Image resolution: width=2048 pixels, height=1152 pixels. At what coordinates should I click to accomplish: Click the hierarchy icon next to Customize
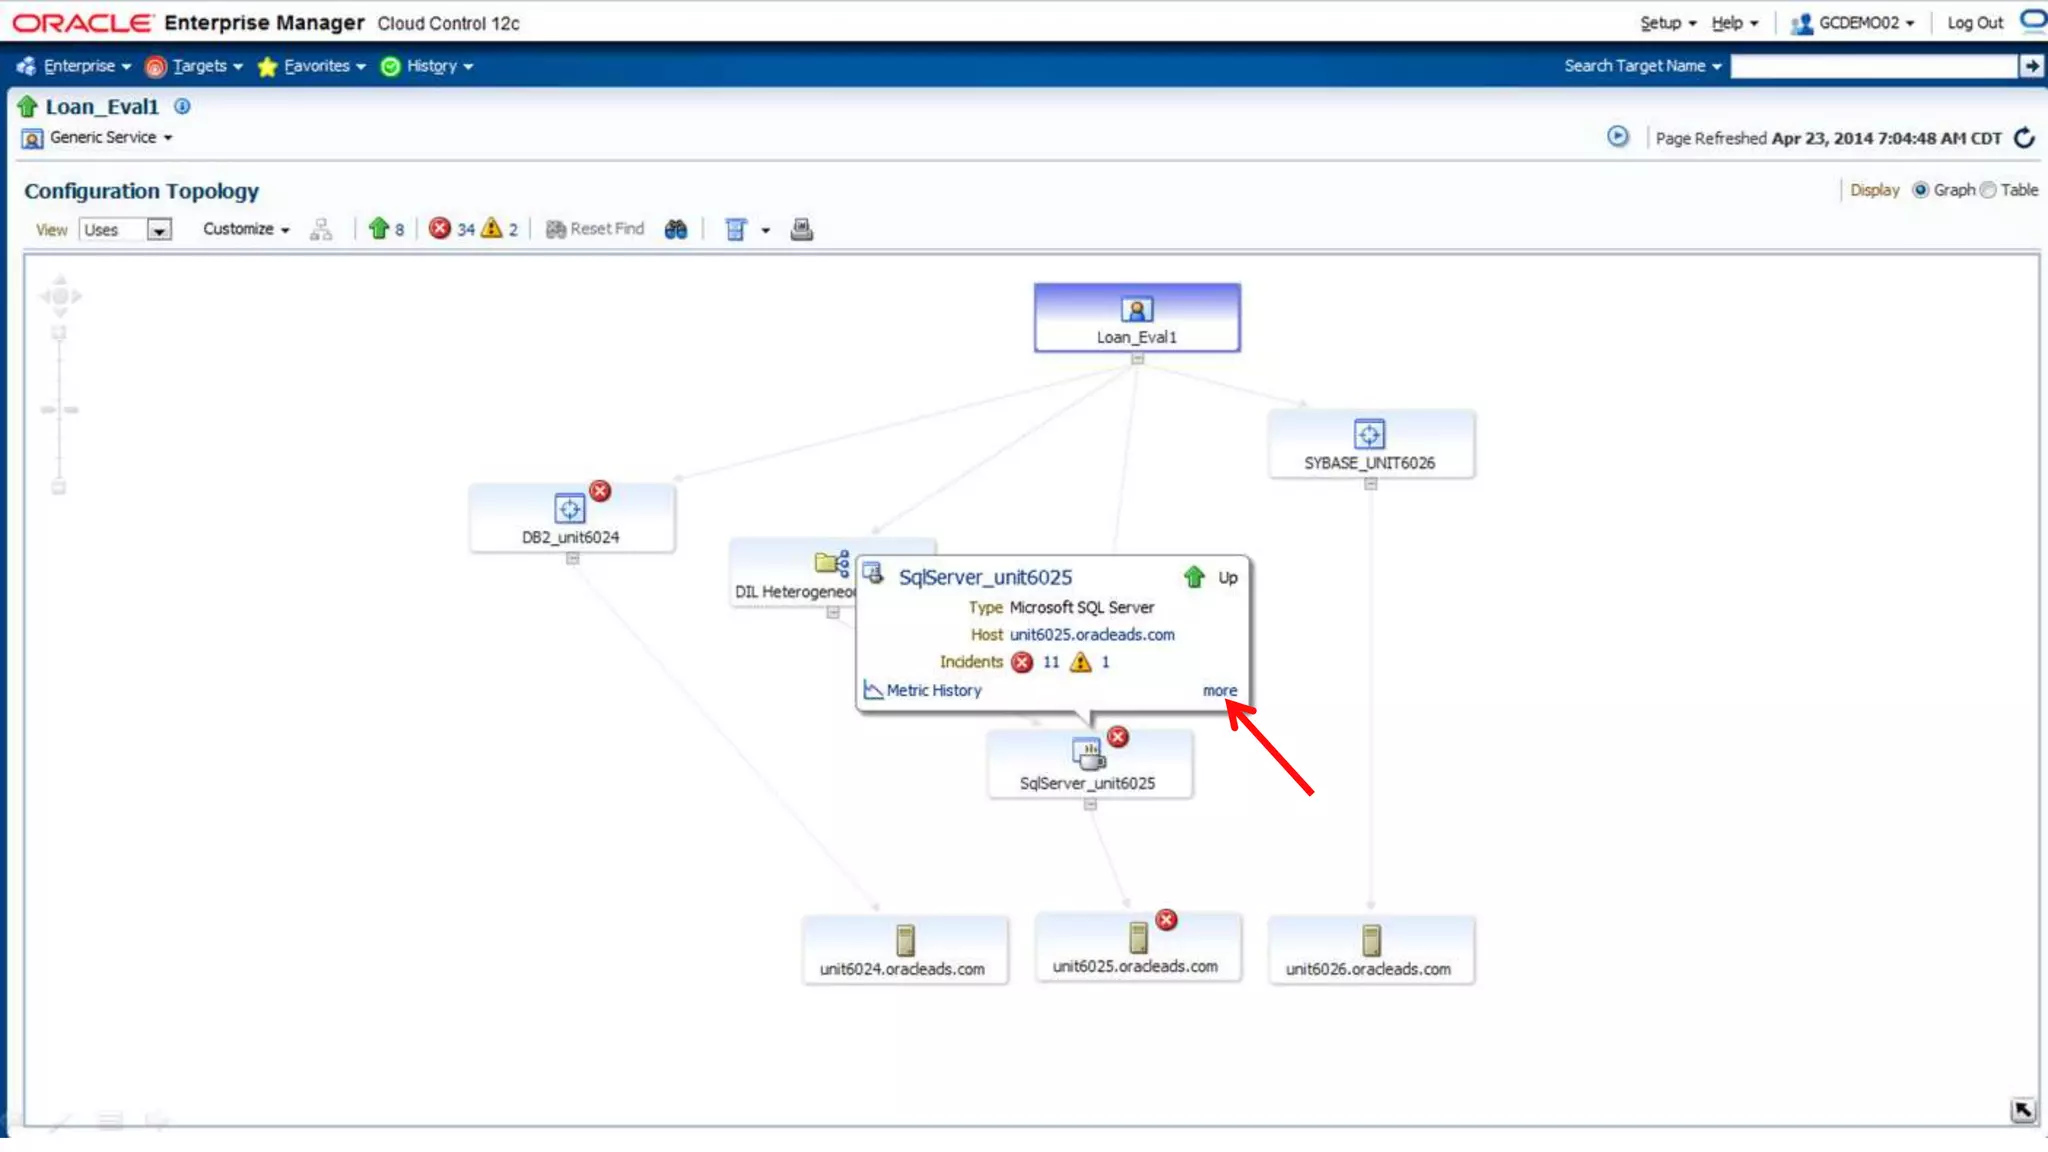pyautogui.click(x=321, y=229)
